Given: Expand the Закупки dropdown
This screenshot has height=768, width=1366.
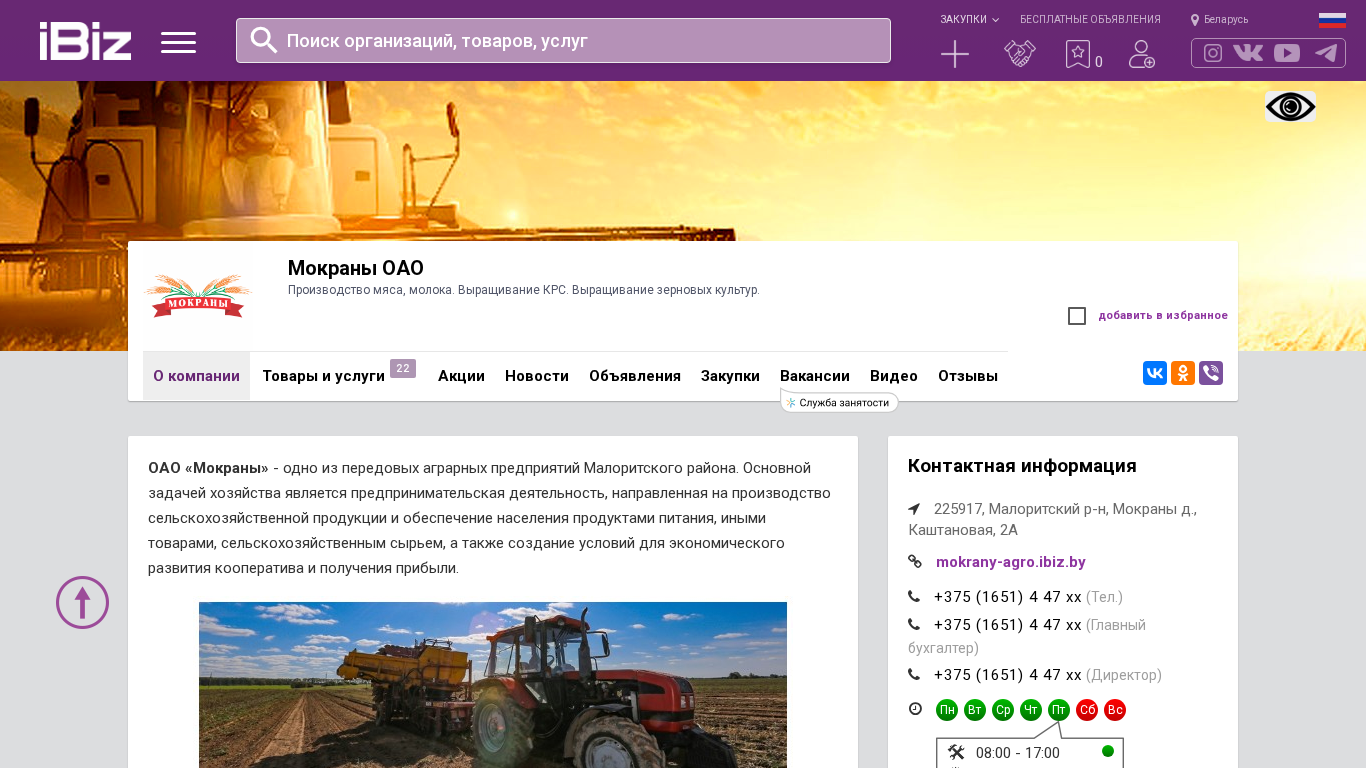Looking at the screenshot, I should click(969, 19).
